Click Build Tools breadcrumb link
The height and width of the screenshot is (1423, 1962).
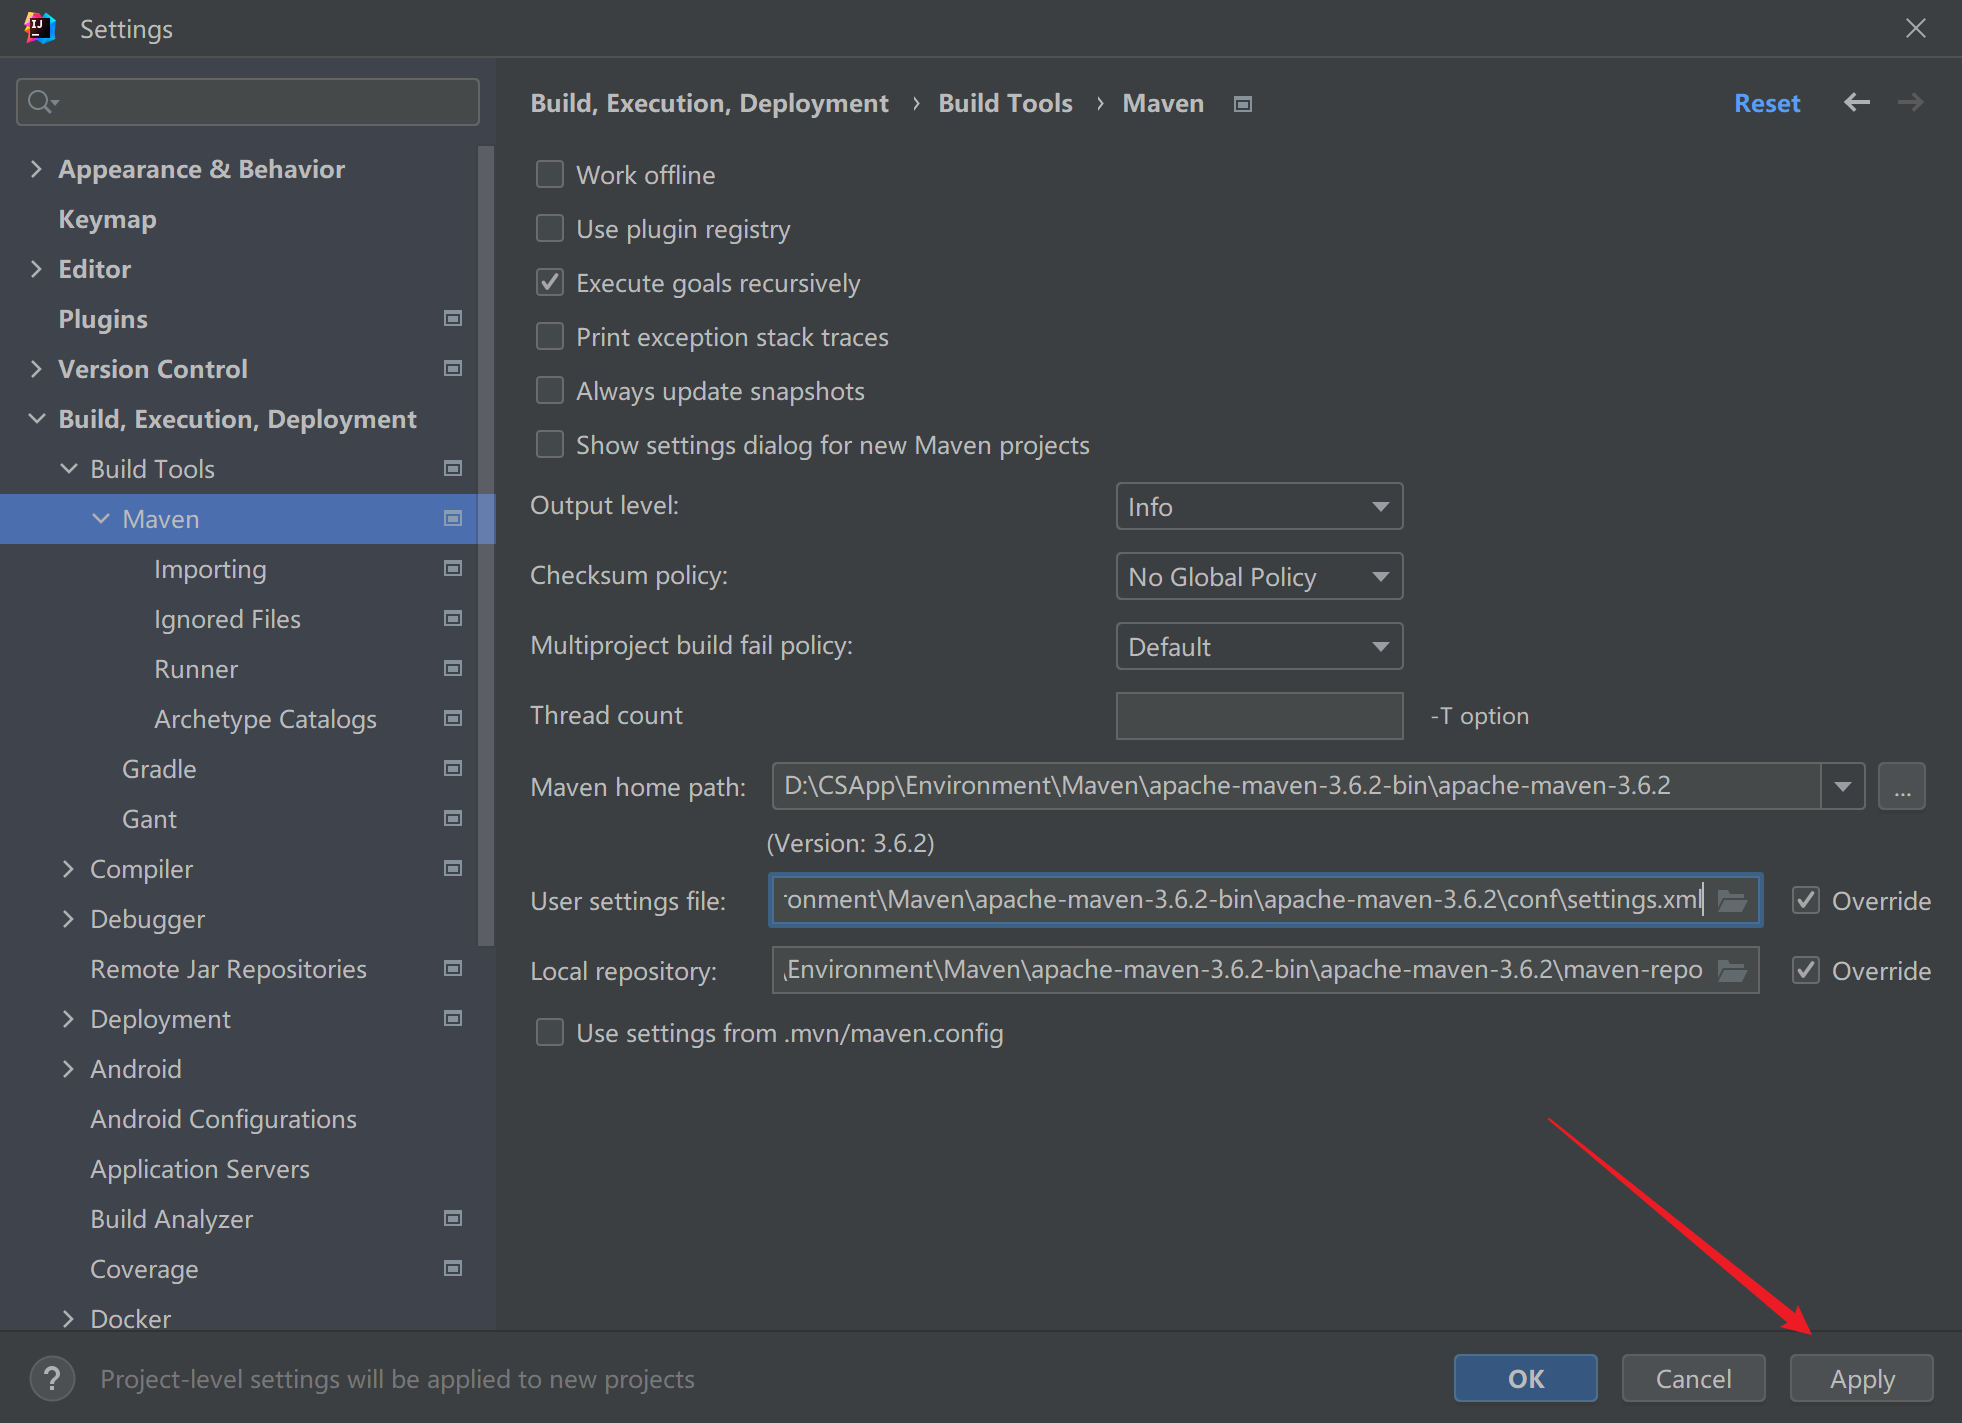(x=1005, y=103)
